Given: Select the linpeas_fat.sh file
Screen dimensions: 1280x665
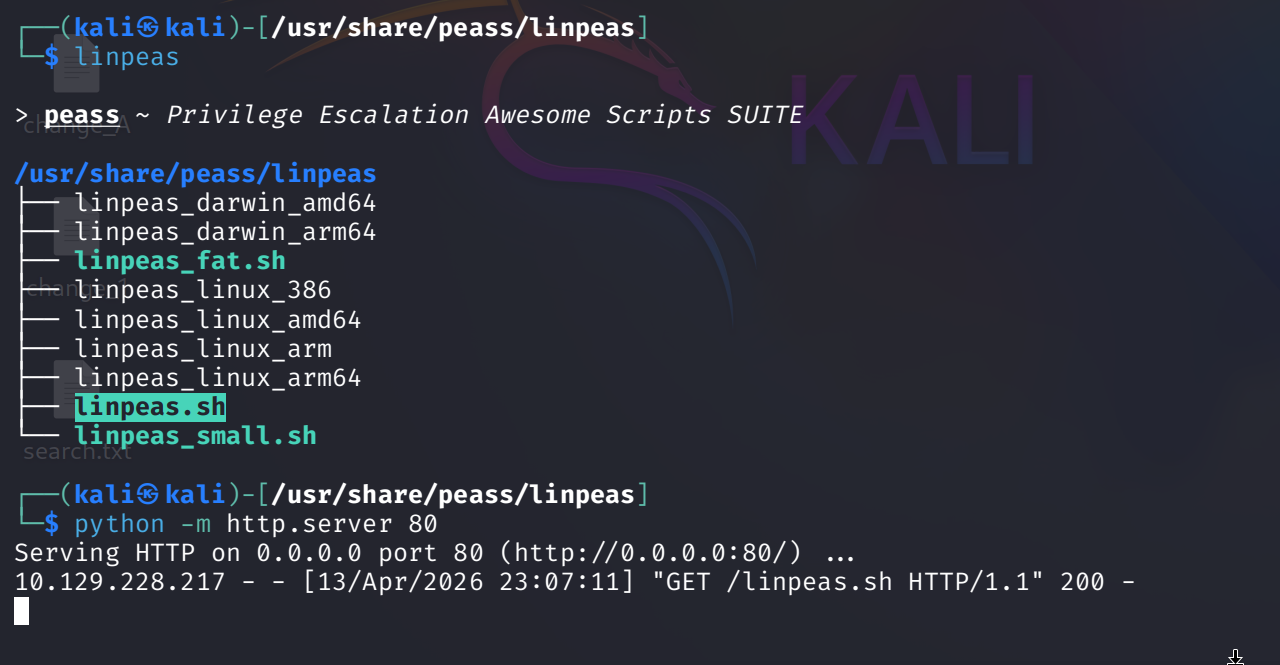Looking at the screenshot, I should click(180, 261).
